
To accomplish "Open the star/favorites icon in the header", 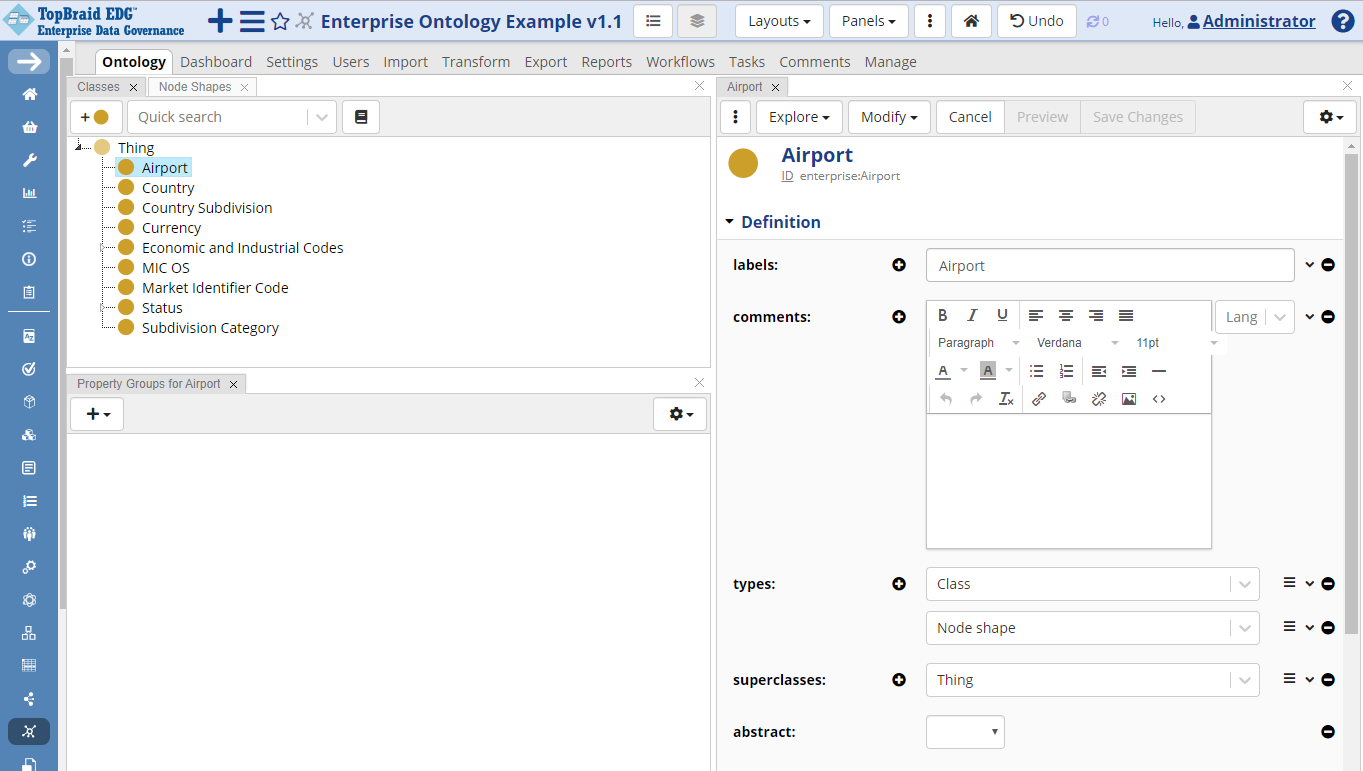I will (x=279, y=20).
